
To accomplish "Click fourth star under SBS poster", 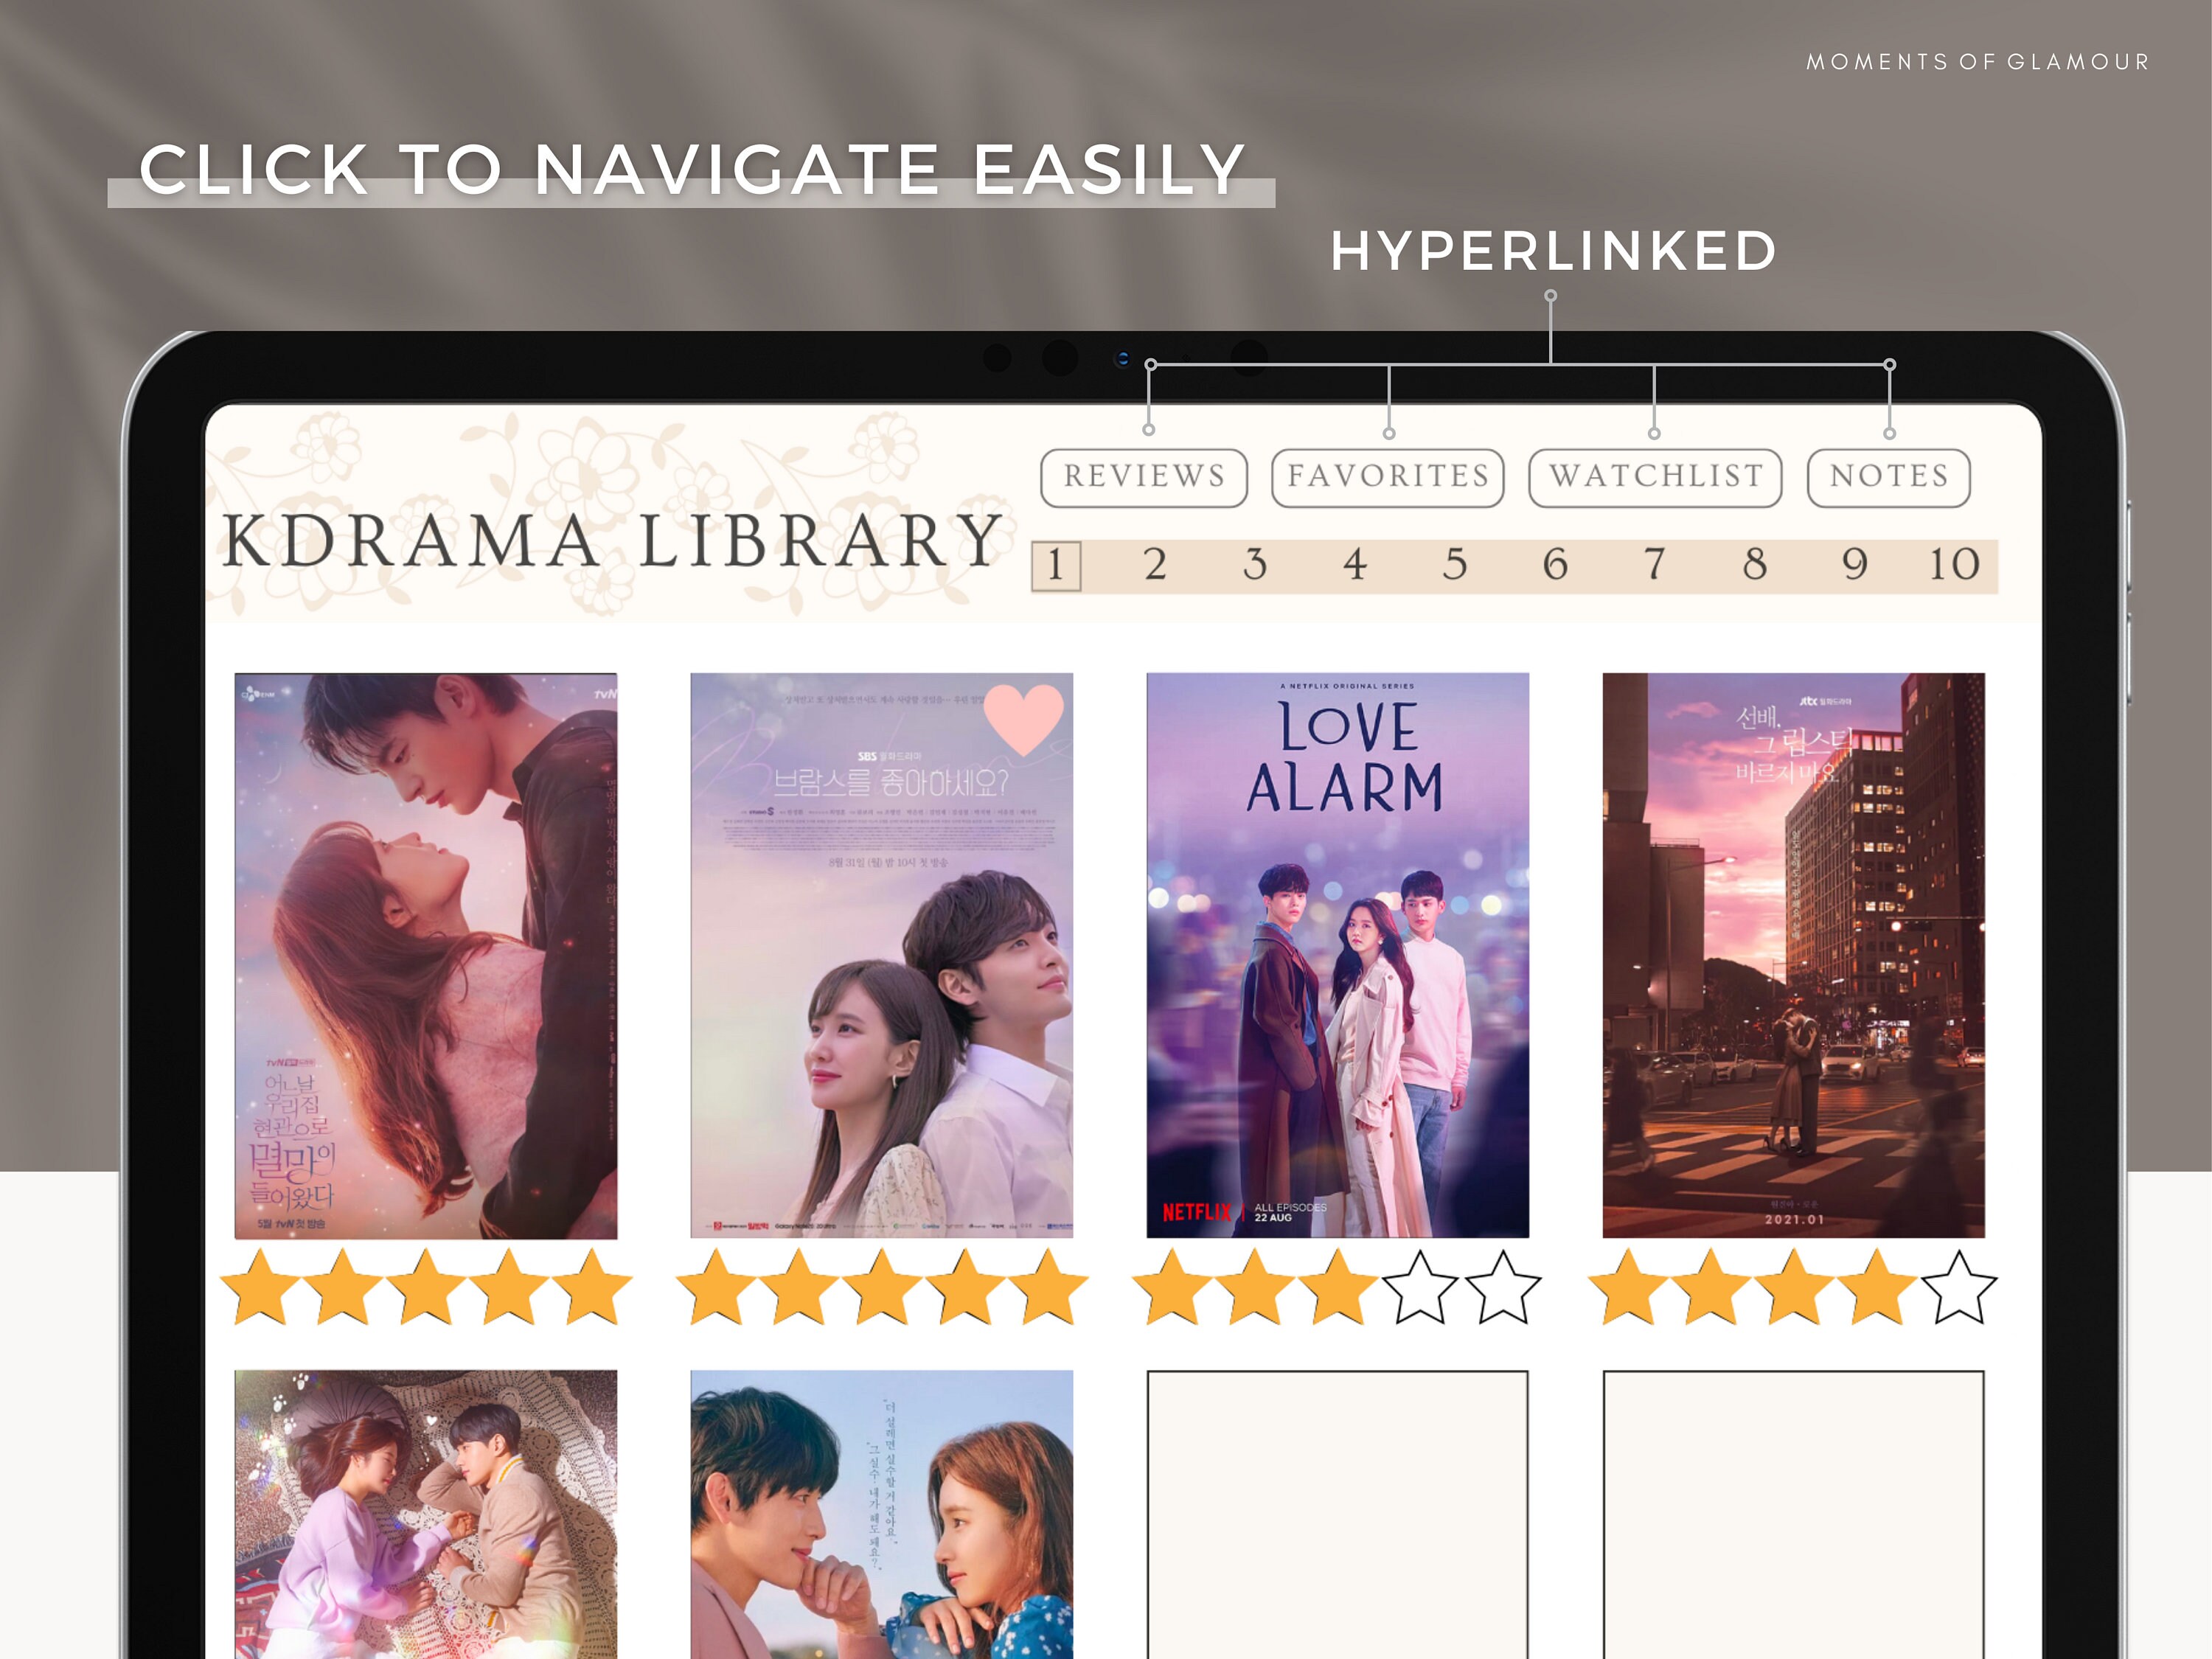I will pos(964,1287).
